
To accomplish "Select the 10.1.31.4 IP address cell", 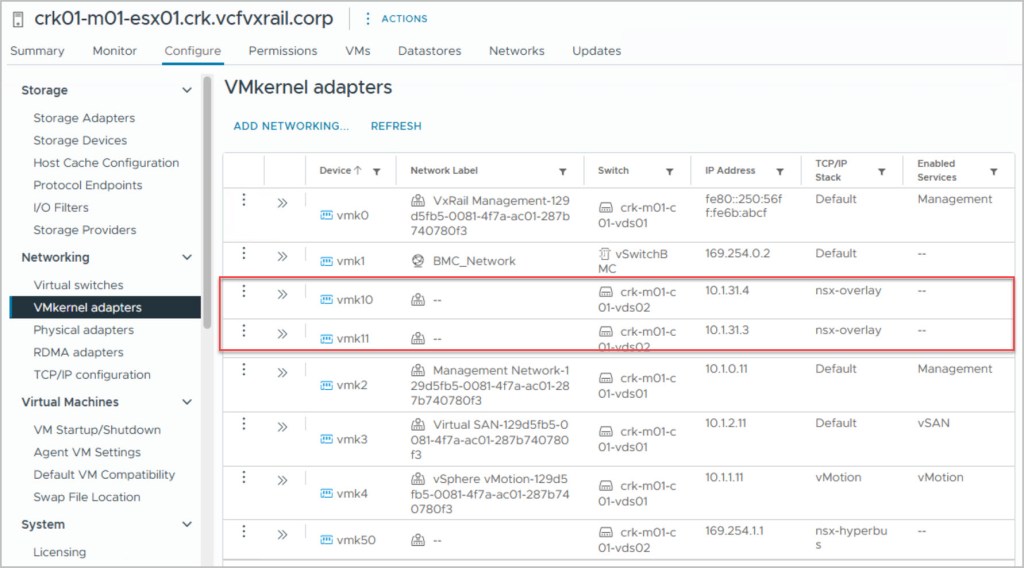I will tap(727, 291).
